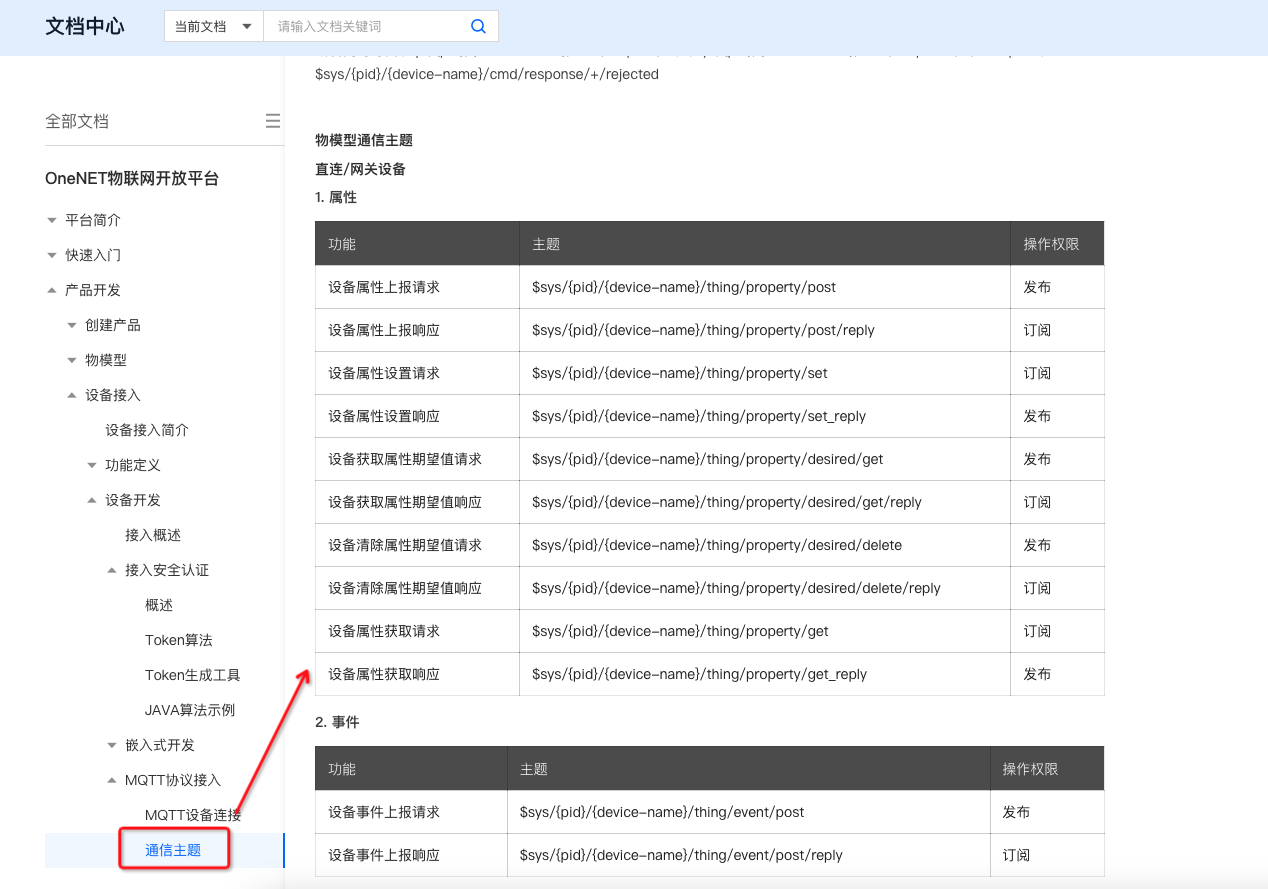
Task: Click the 文档中心 header title
Action: (85, 26)
